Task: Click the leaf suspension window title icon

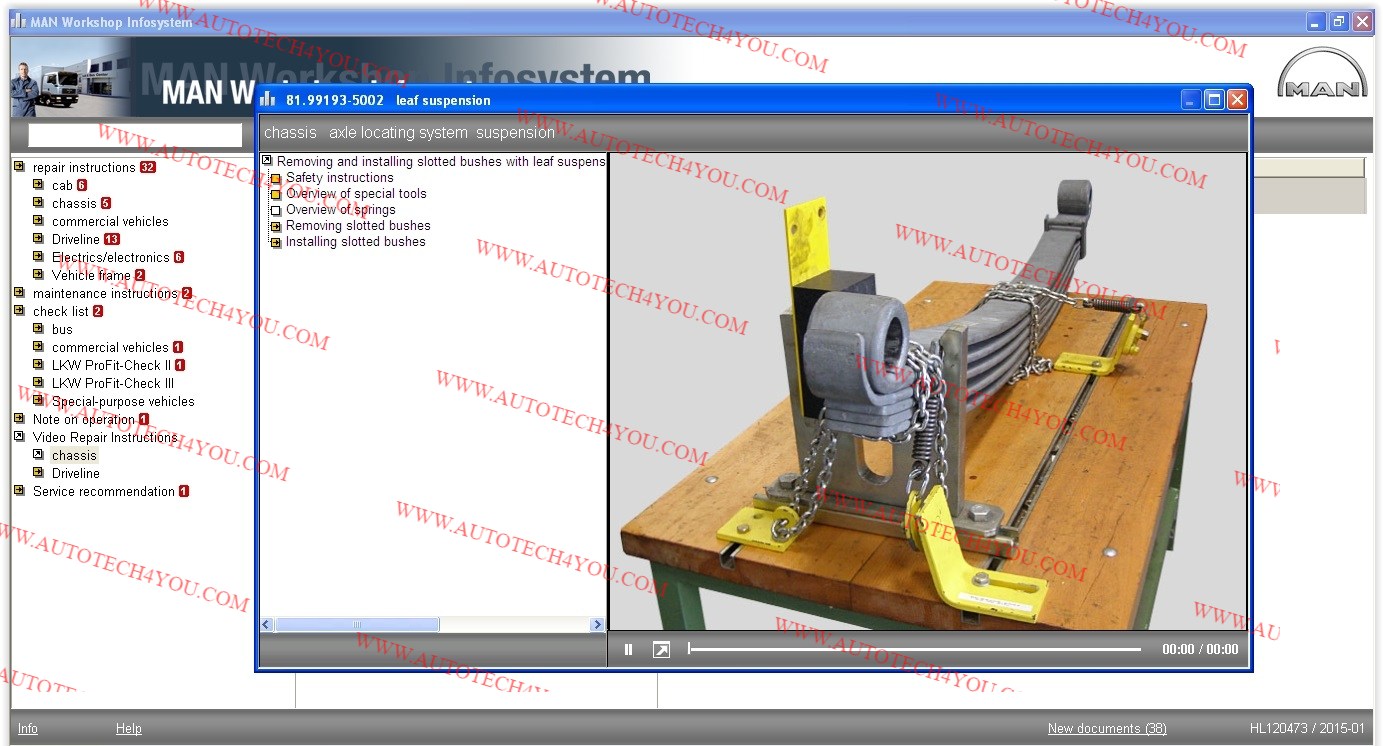Action: point(268,100)
